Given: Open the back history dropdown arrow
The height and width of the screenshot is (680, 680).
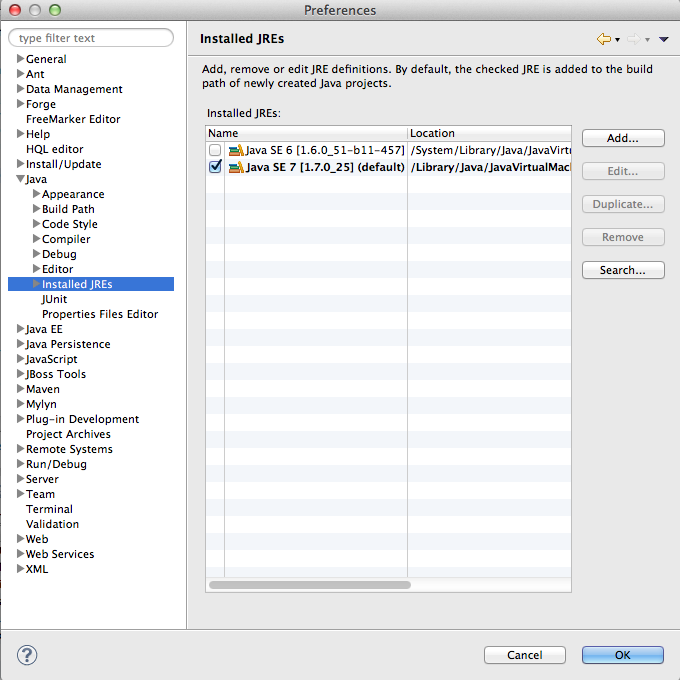Looking at the screenshot, I should click(618, 40).
